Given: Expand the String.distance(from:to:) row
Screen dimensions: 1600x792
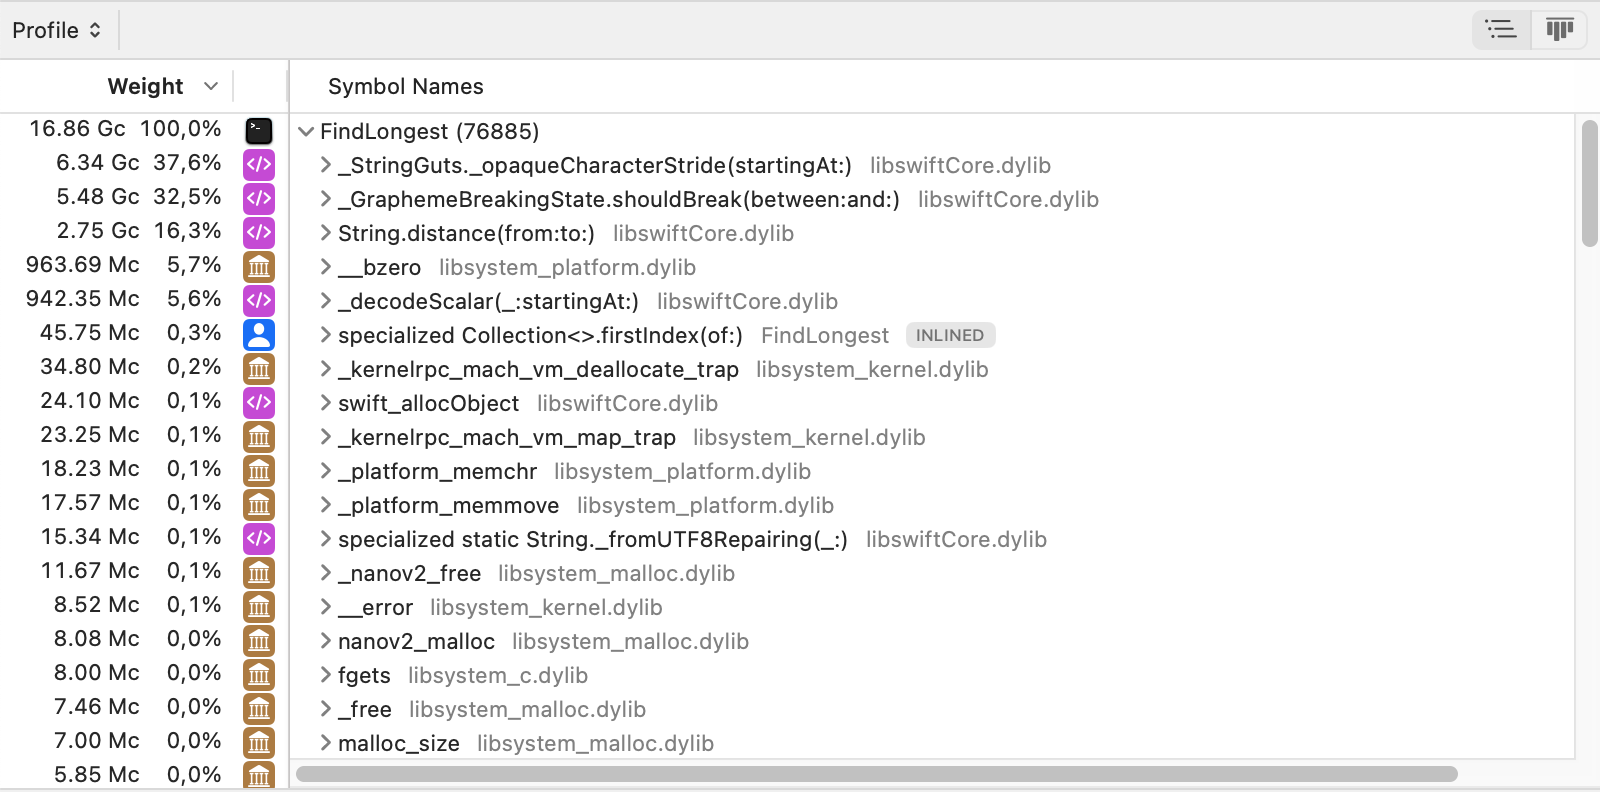Looking at the screenshot, I should (x=325, y=233).
